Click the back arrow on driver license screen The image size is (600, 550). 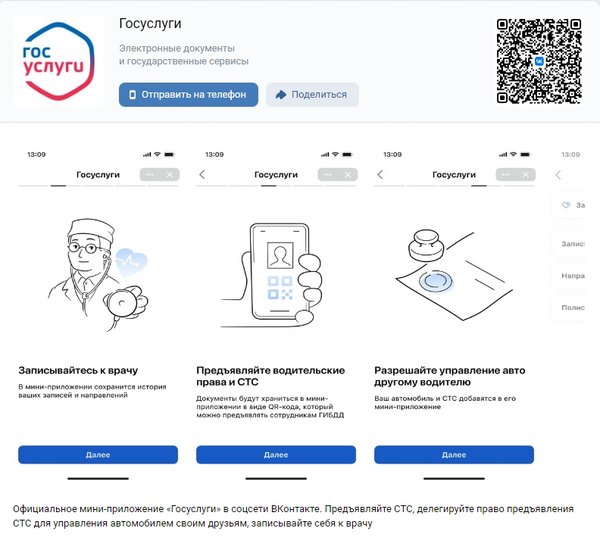(202, 175)
